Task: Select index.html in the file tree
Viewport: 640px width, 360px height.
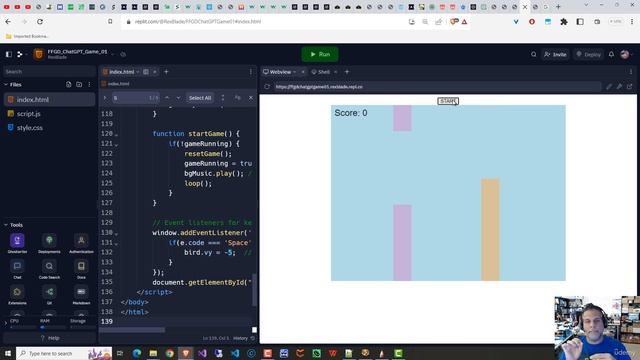Action: (x=49, y=100)
